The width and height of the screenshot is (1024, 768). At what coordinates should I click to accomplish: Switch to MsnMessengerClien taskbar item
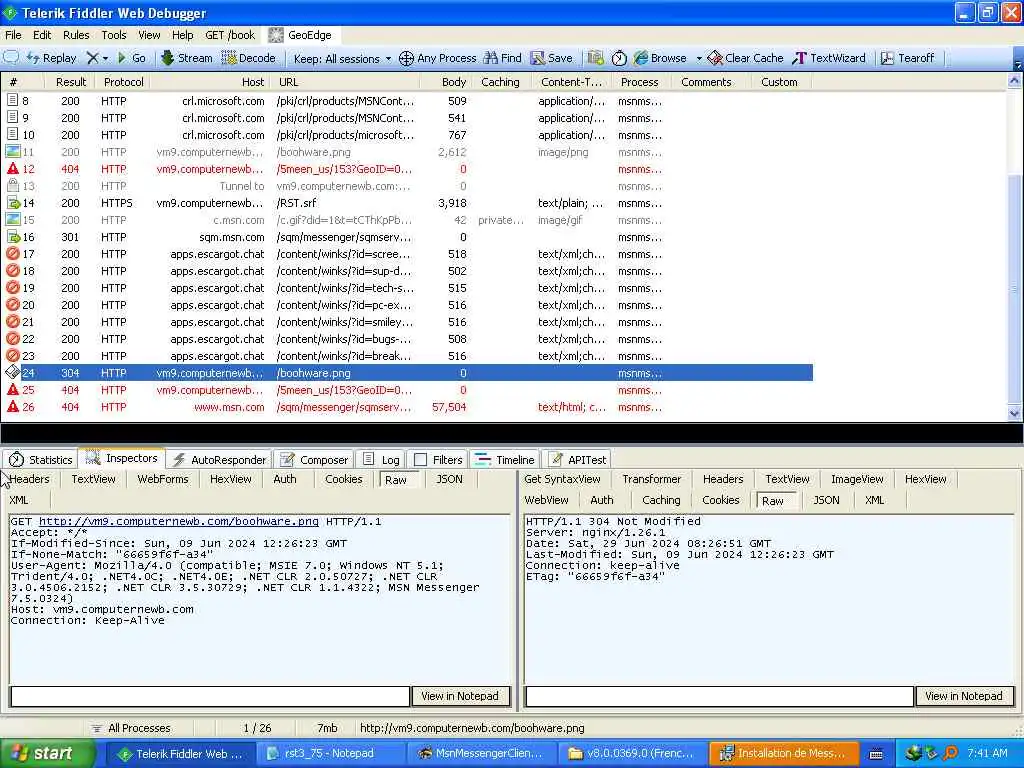pyautogui.click(x=481, y=754)
